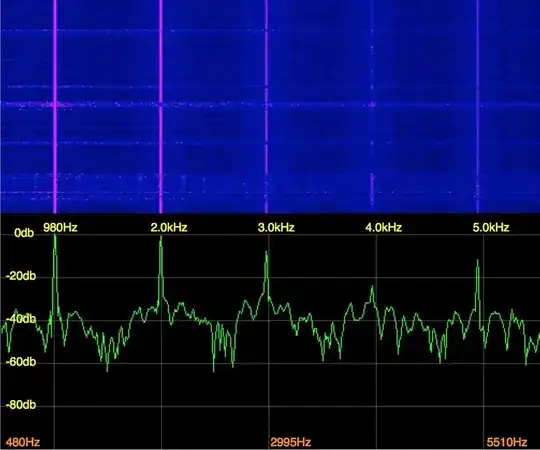
Task: Select the 4.0kHz frequency label
Action: pyautogui.click(x=384, y=228)
